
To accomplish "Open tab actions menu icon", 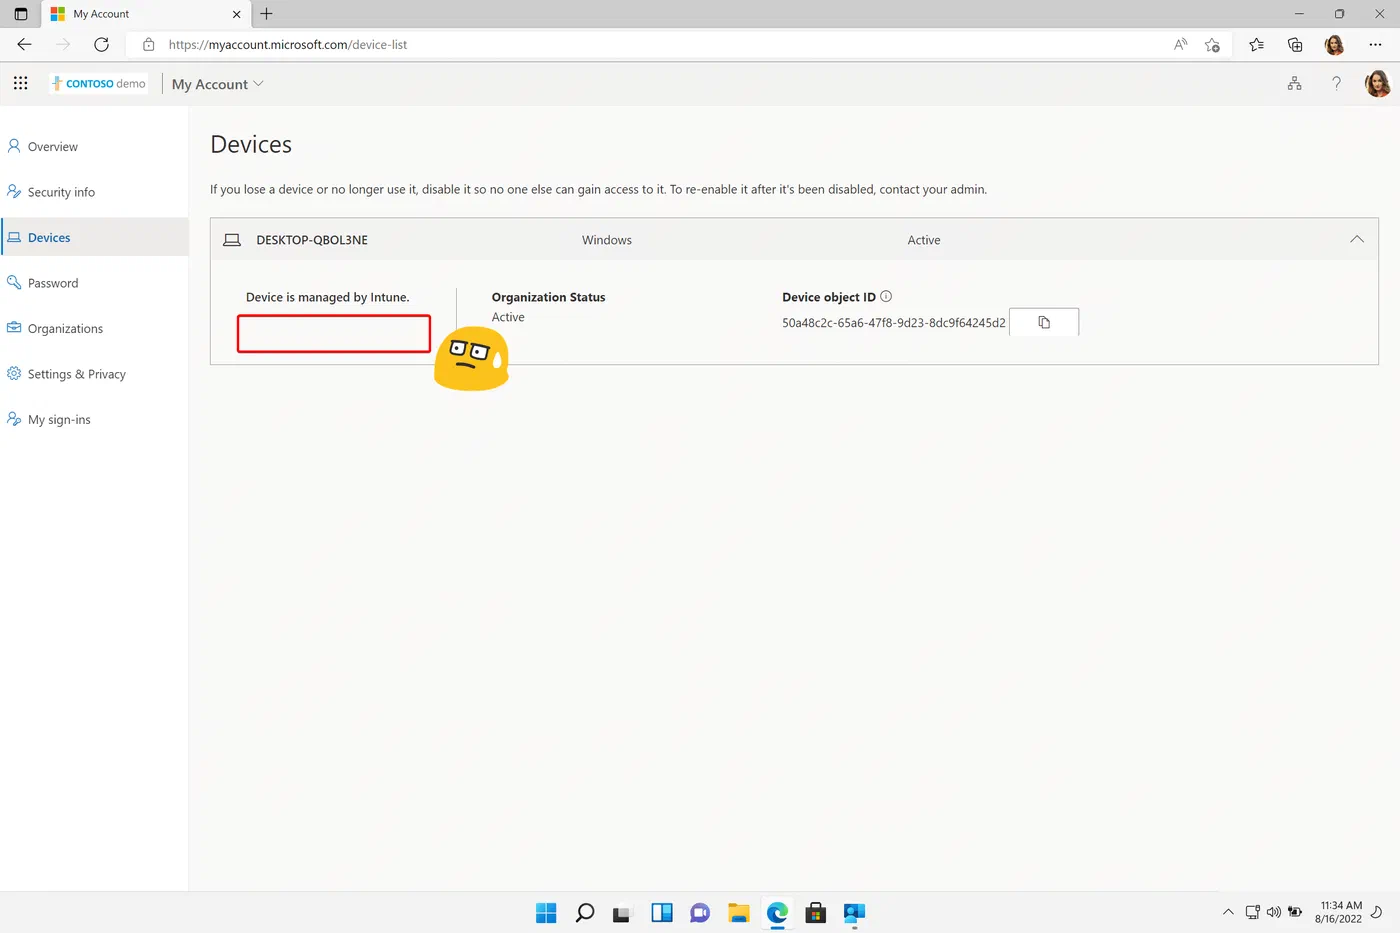I will 20,14.
